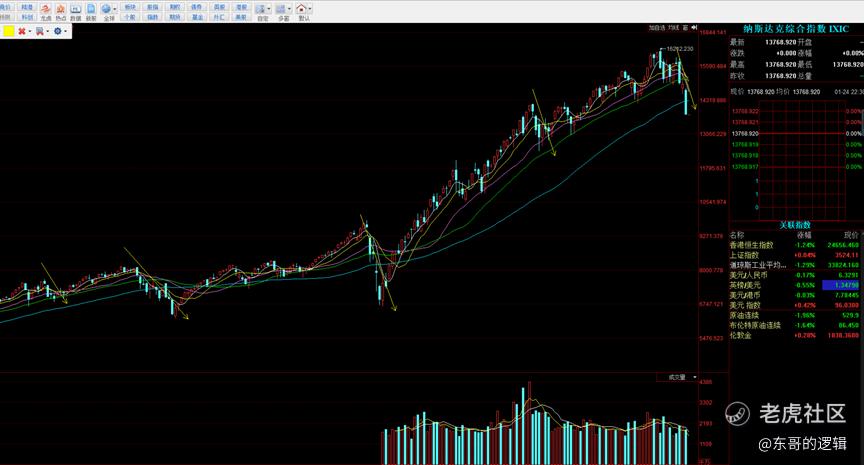Click the 关联指数 panel header
The image size is (864, 465).
point(795,225)
